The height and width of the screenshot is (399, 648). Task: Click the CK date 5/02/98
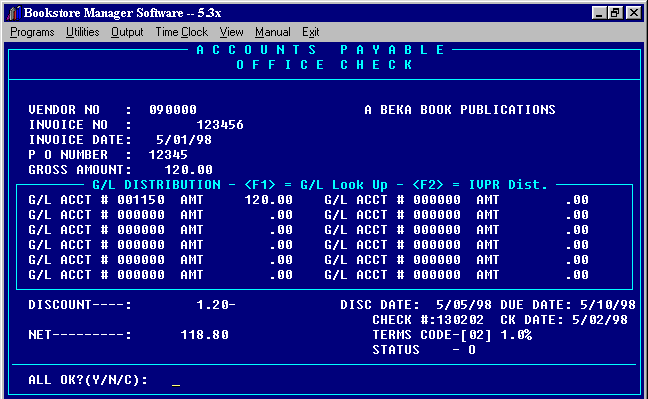[x=600, y=320]
